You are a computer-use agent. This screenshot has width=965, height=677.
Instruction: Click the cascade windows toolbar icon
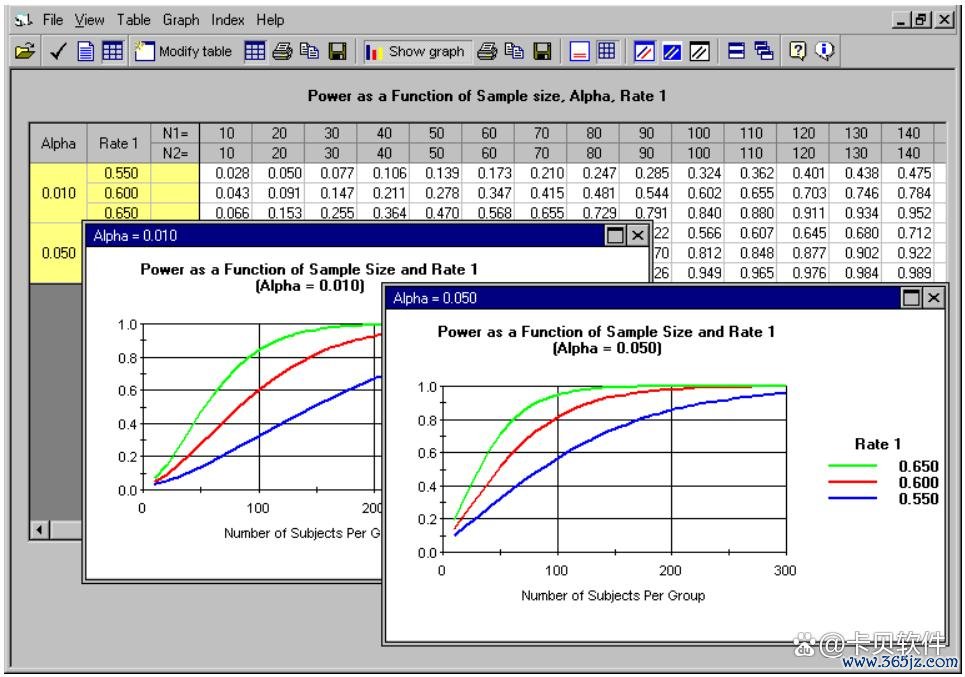point(764,52)
